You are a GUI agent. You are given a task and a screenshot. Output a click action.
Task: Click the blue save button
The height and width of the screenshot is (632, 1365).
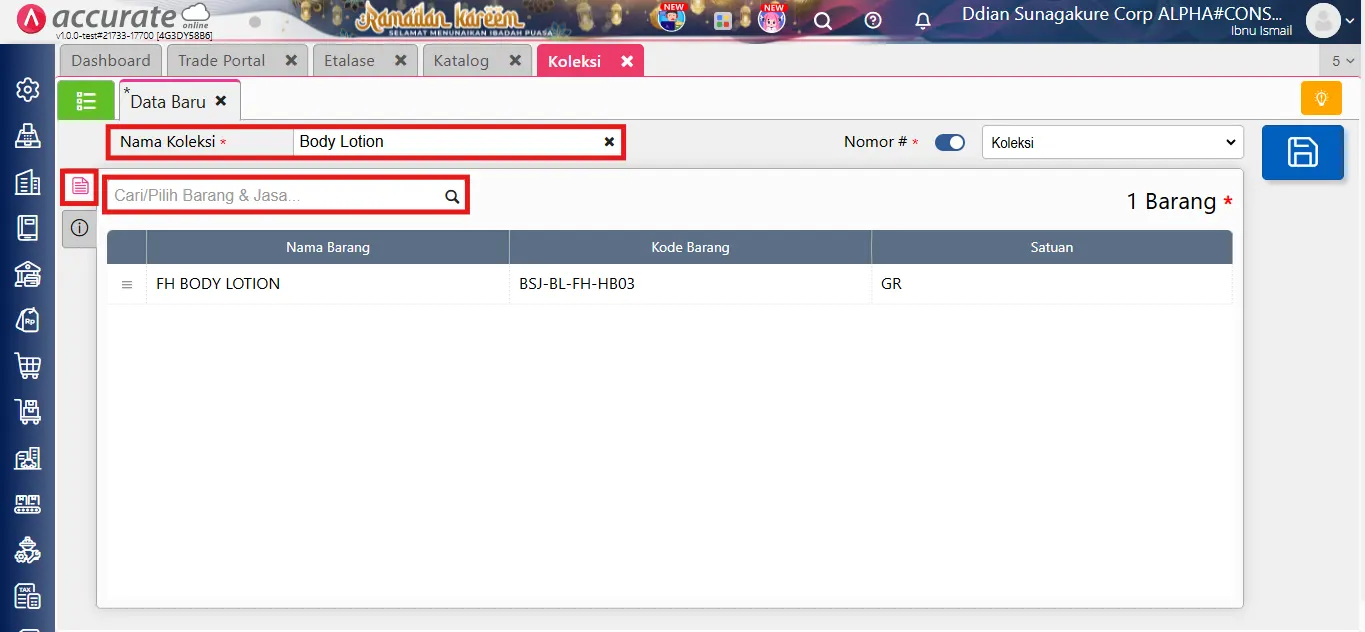tap(1302, 152)
